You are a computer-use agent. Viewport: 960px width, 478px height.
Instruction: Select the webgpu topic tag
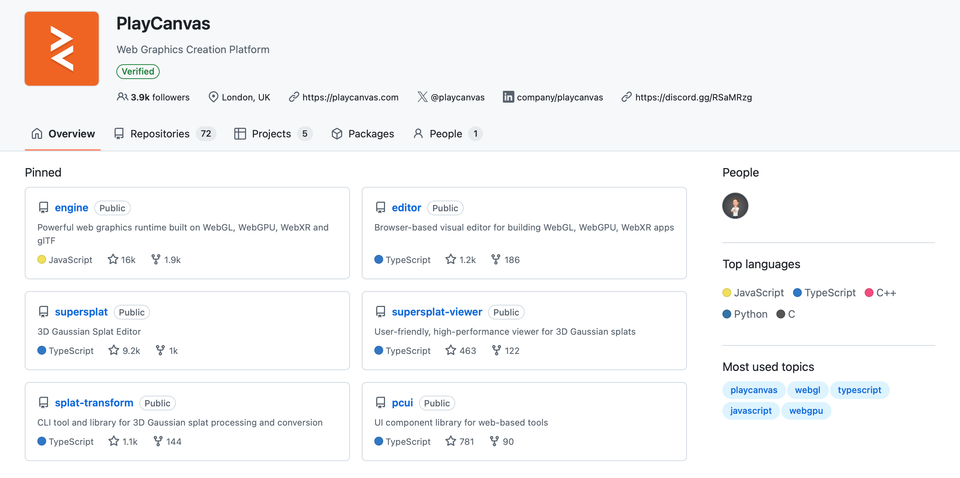click(806, 411)
